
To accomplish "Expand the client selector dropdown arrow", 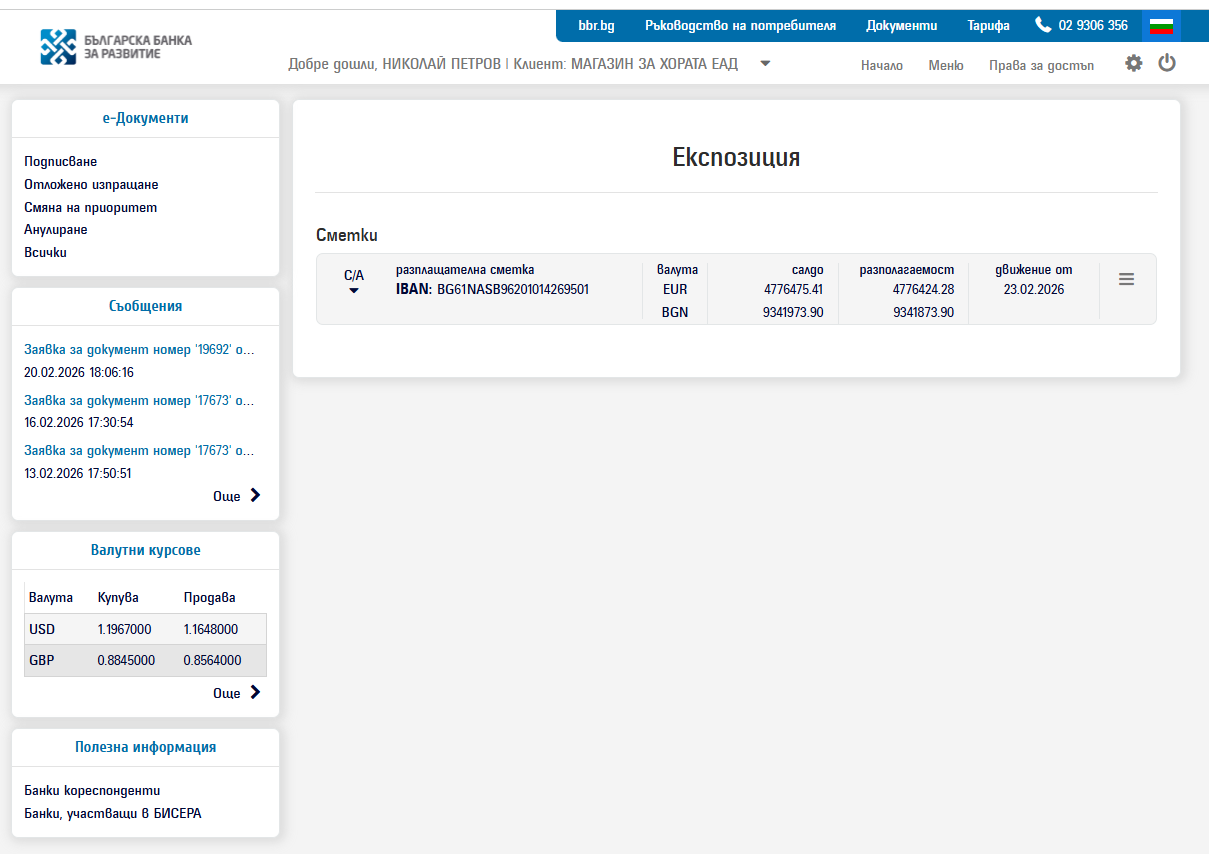I will [765, 63].
